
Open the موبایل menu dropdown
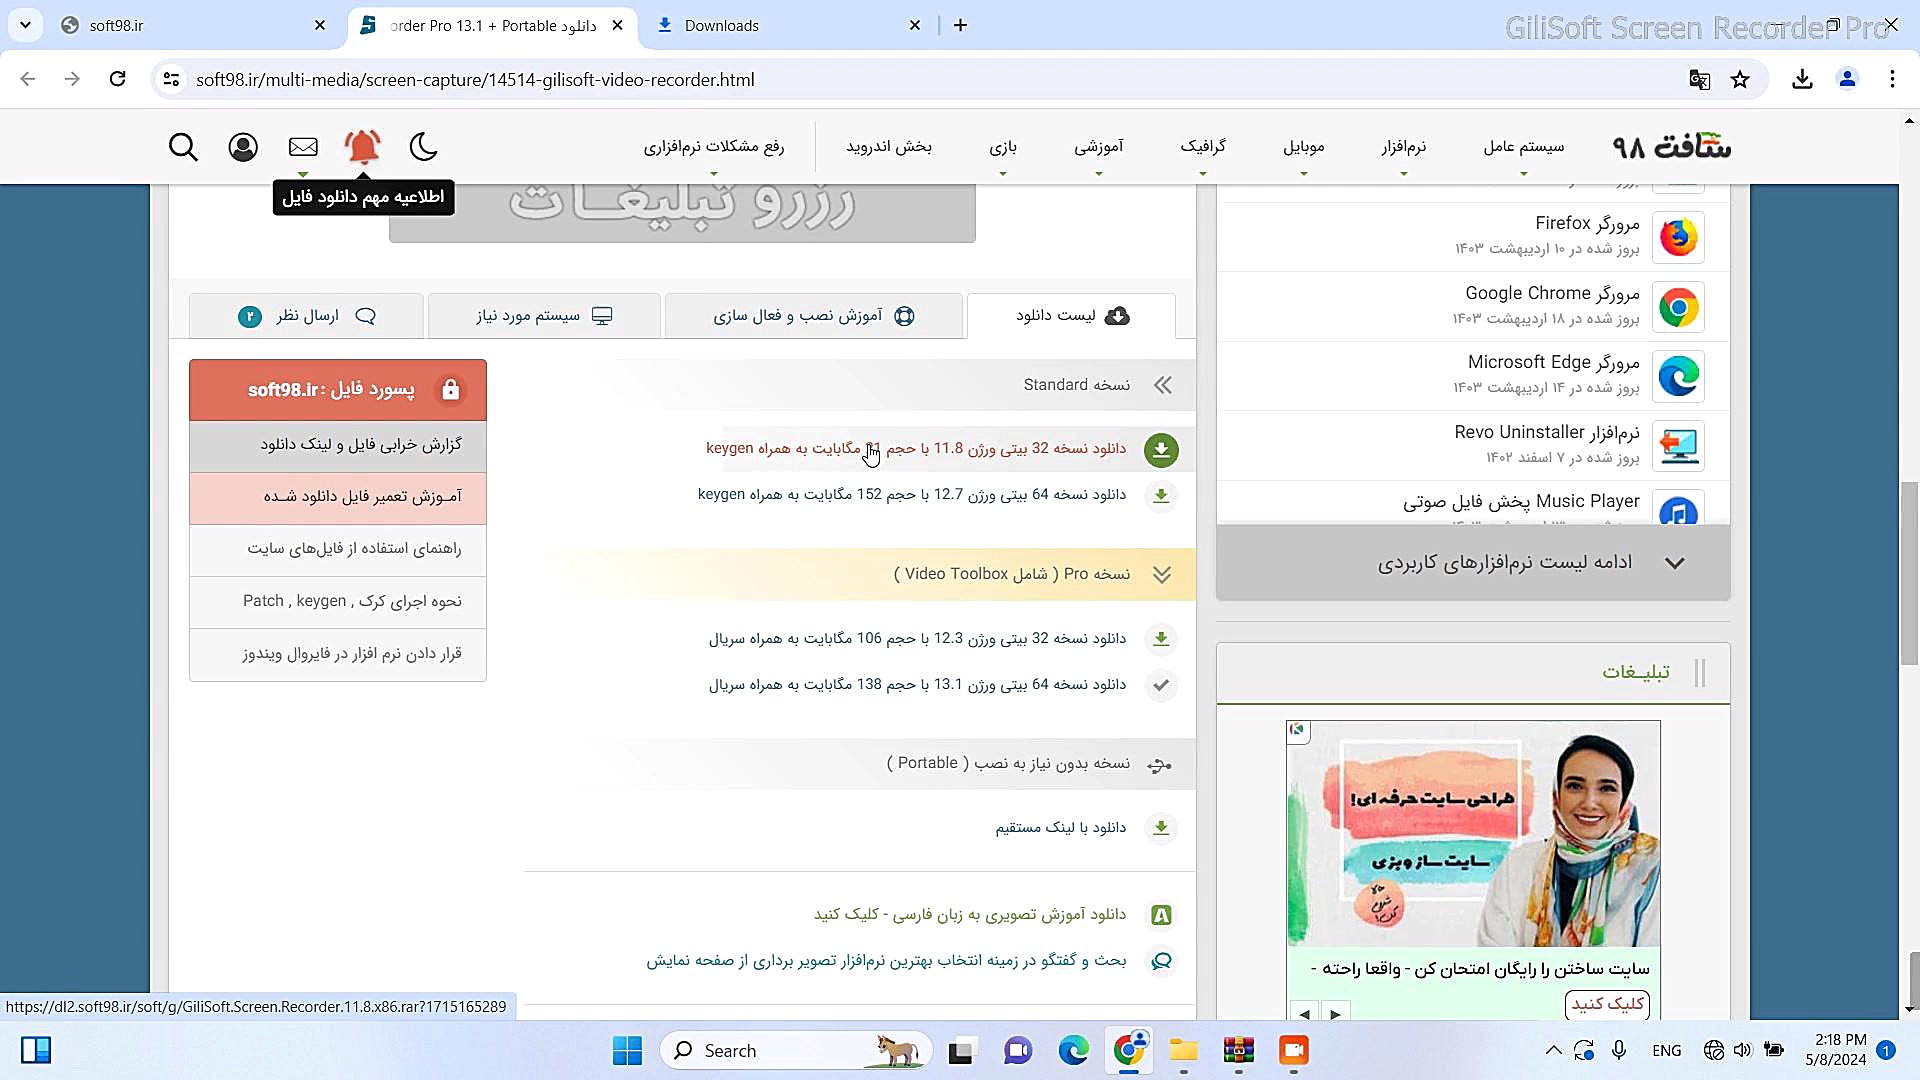pyautogui.click(x=1304, y=147)
